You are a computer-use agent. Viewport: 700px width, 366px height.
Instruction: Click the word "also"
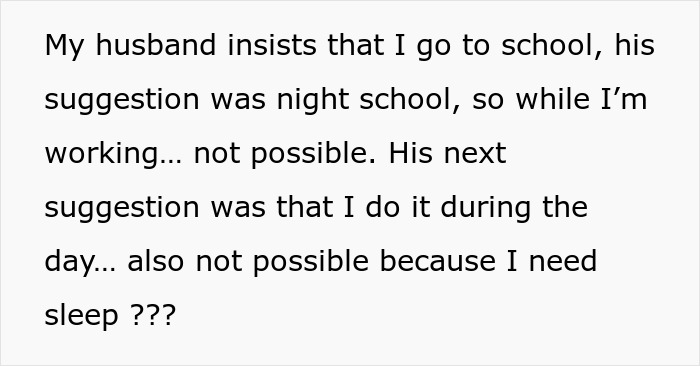point(155,262)
